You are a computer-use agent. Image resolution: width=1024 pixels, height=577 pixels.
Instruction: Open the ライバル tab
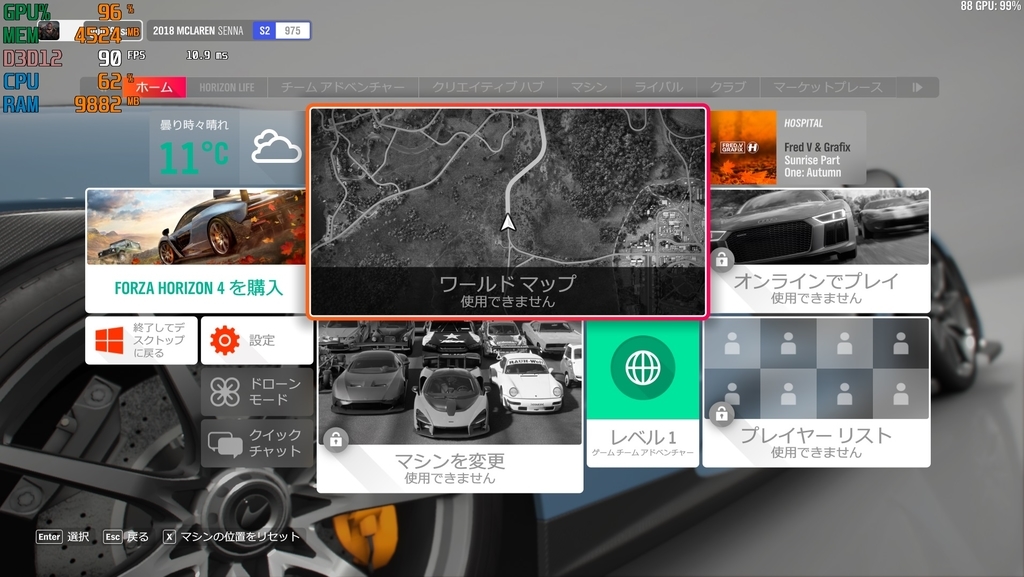658,87
